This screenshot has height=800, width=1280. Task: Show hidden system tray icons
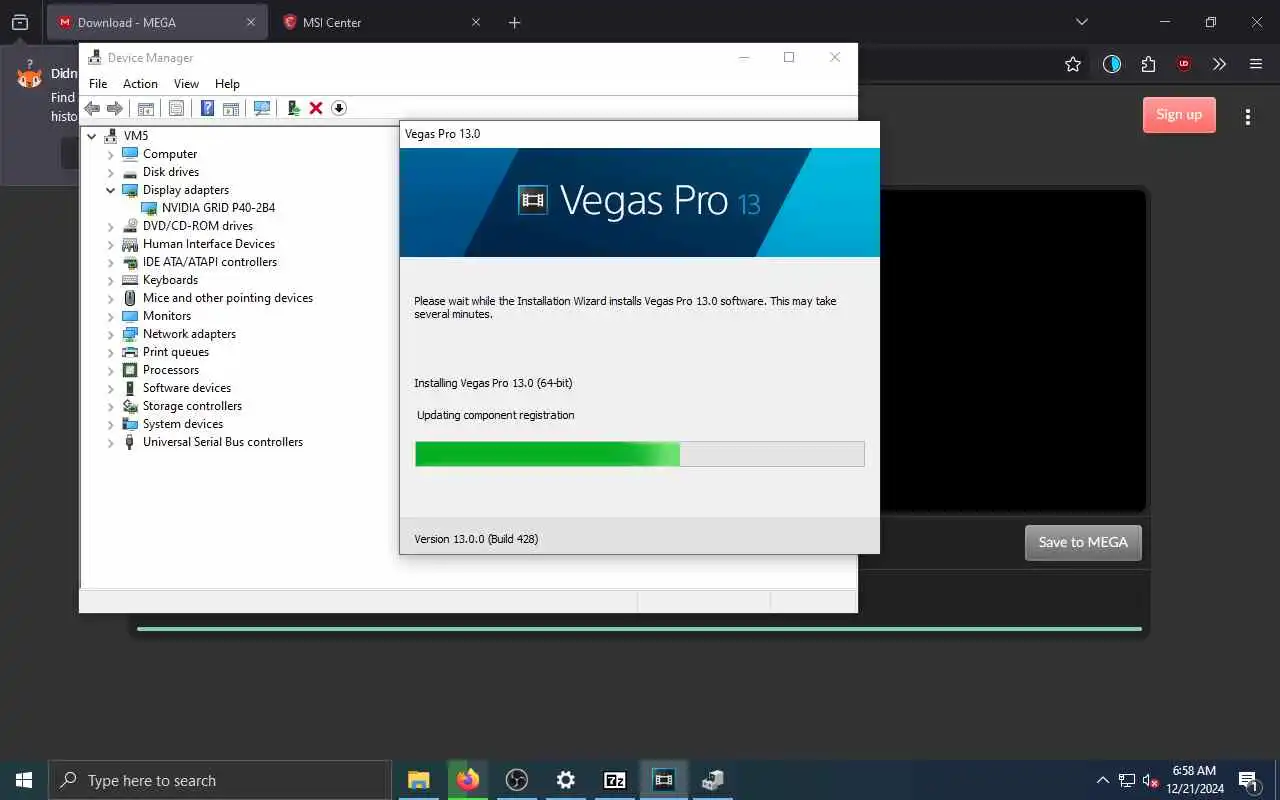coord(1103,781)
